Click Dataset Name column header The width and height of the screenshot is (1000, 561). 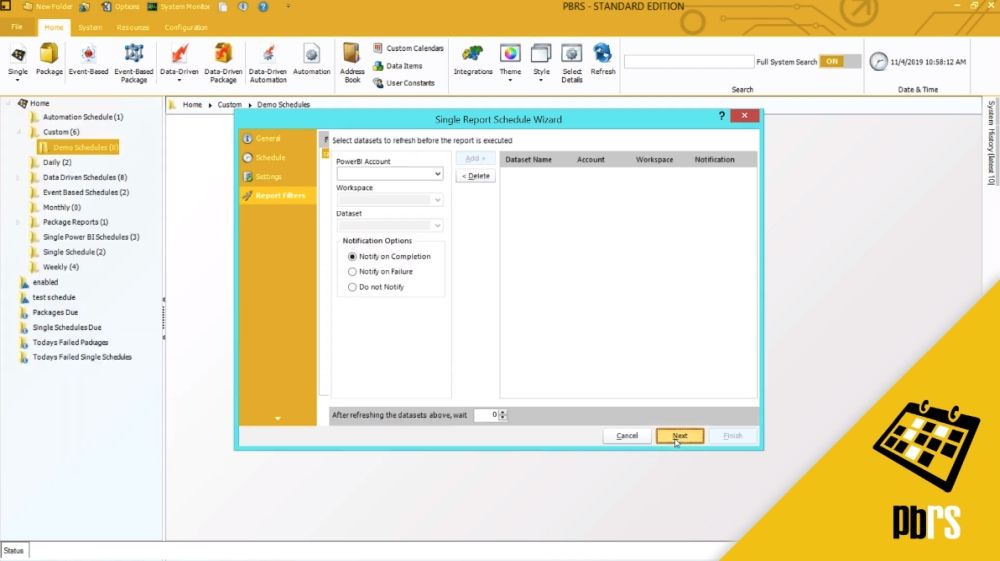click(x=528, y=159)
